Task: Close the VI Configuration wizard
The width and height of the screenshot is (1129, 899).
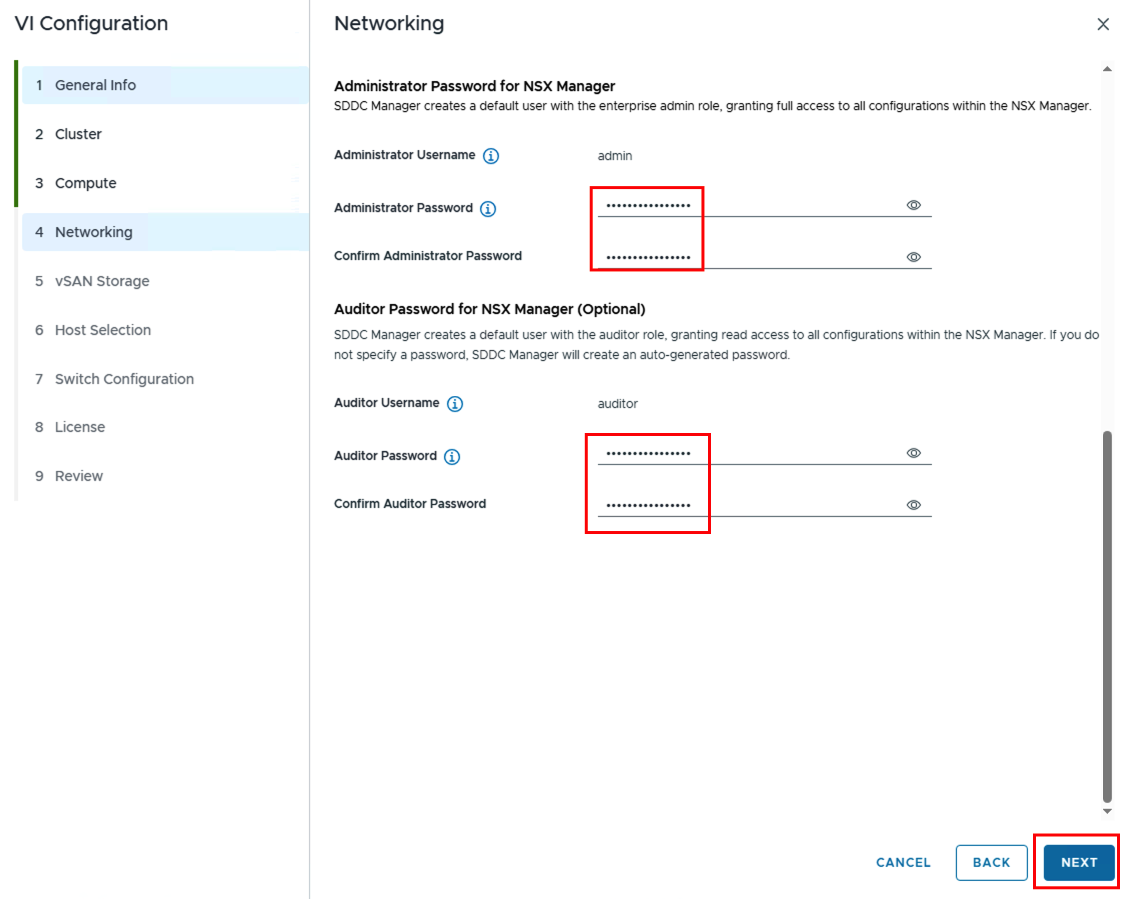Action: tap(1103, 24)
